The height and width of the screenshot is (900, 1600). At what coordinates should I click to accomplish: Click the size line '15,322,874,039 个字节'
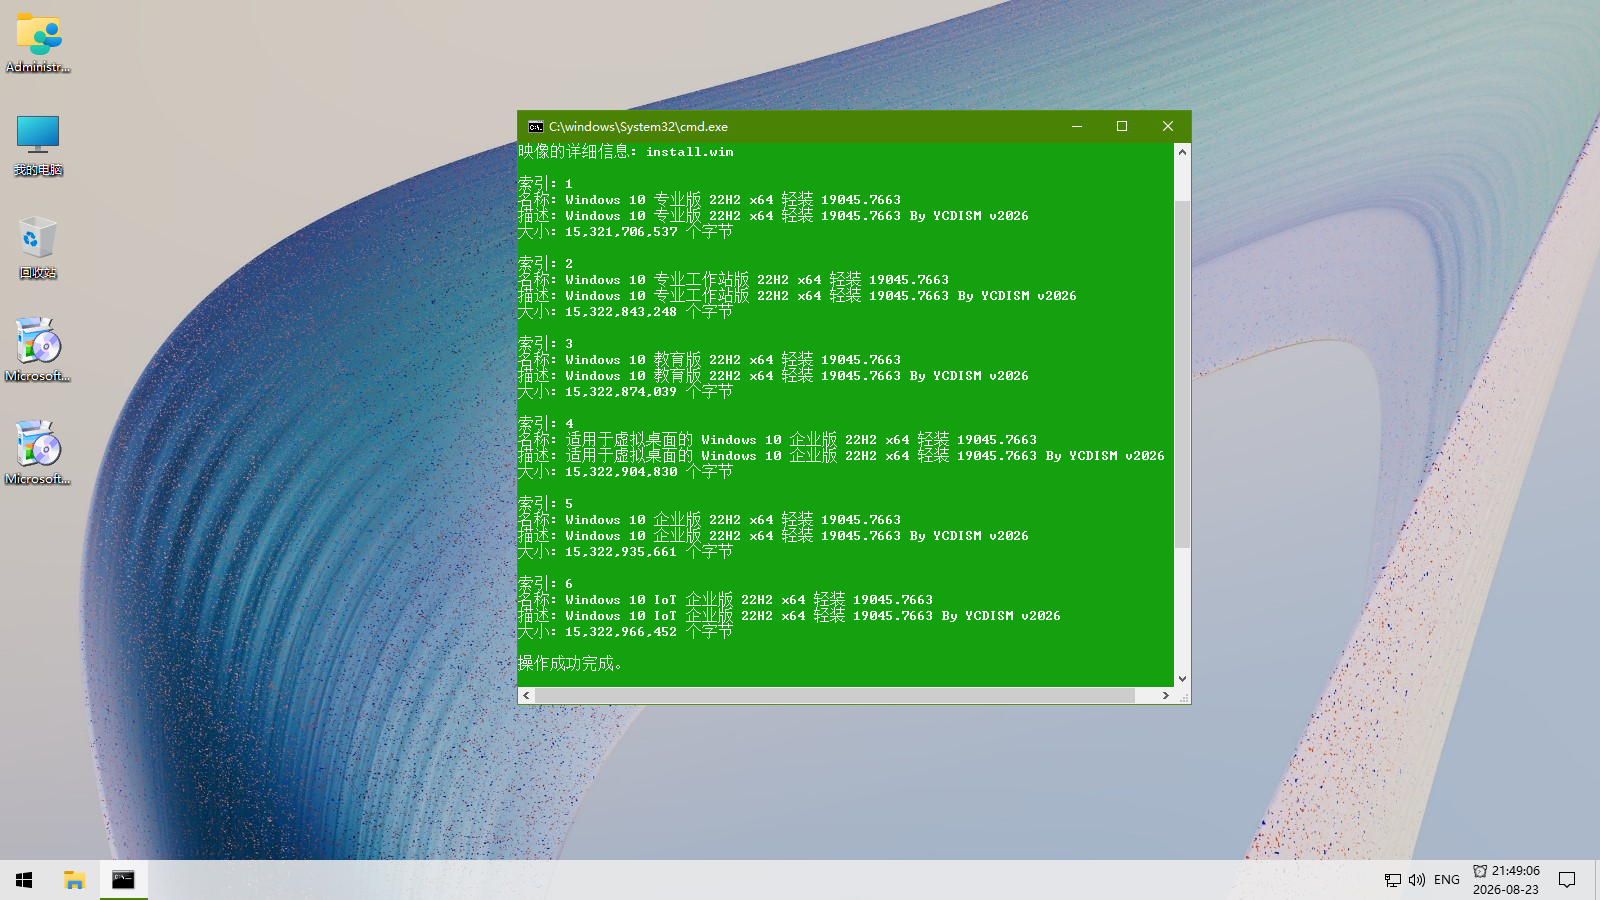pos(626,392)
